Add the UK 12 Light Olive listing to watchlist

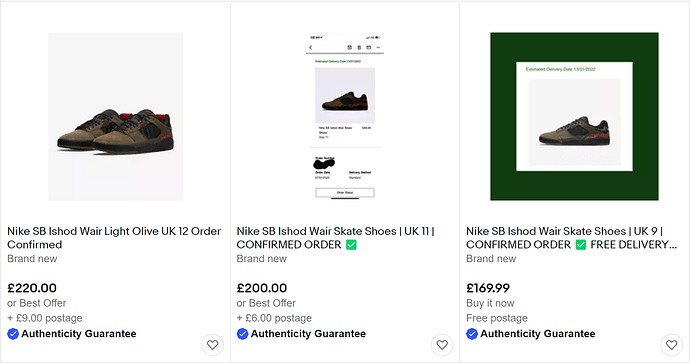click(x=213, y=345)
